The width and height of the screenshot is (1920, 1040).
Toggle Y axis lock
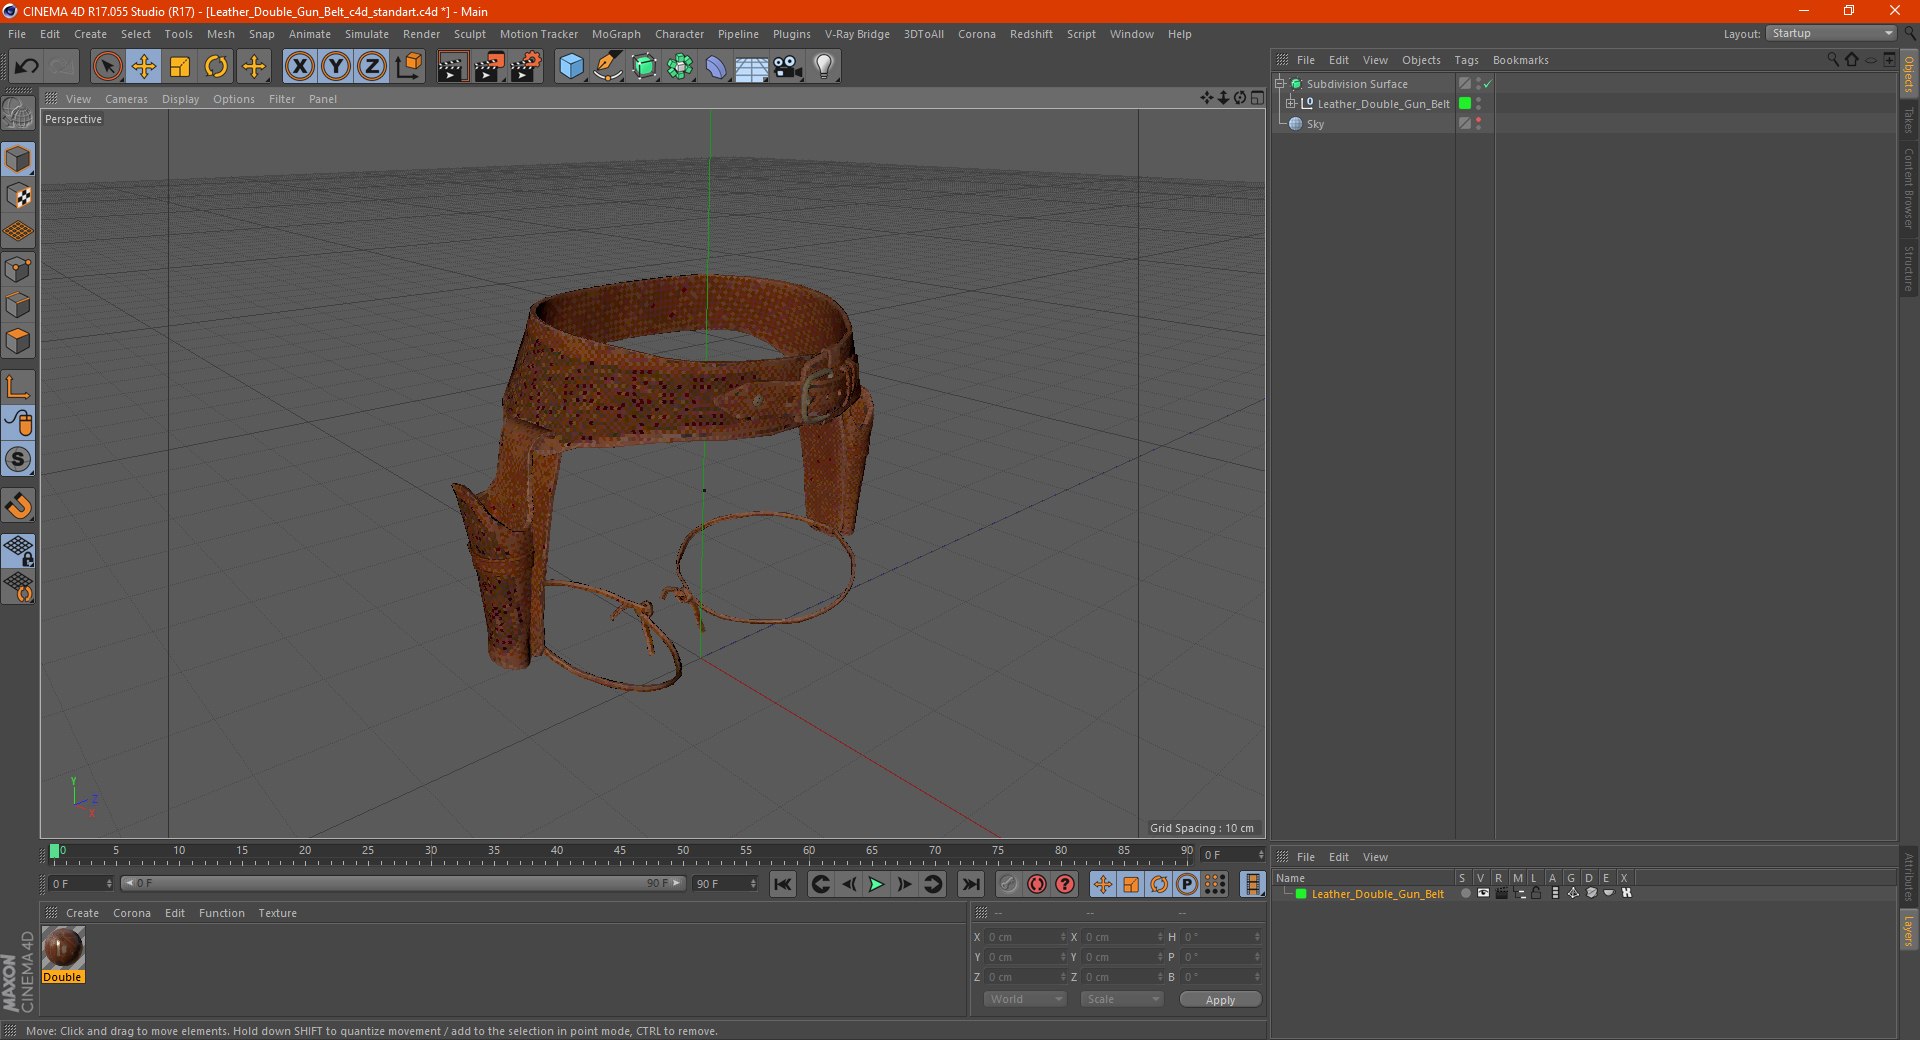[x=336, y=67]
